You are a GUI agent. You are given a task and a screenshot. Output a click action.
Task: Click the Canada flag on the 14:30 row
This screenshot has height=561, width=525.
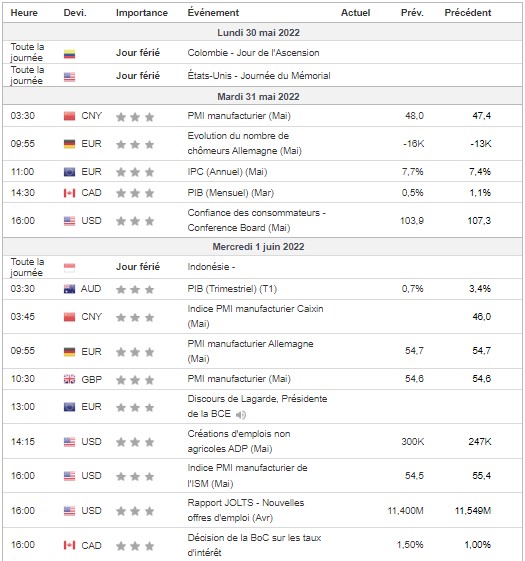click(x=69, y=193)
